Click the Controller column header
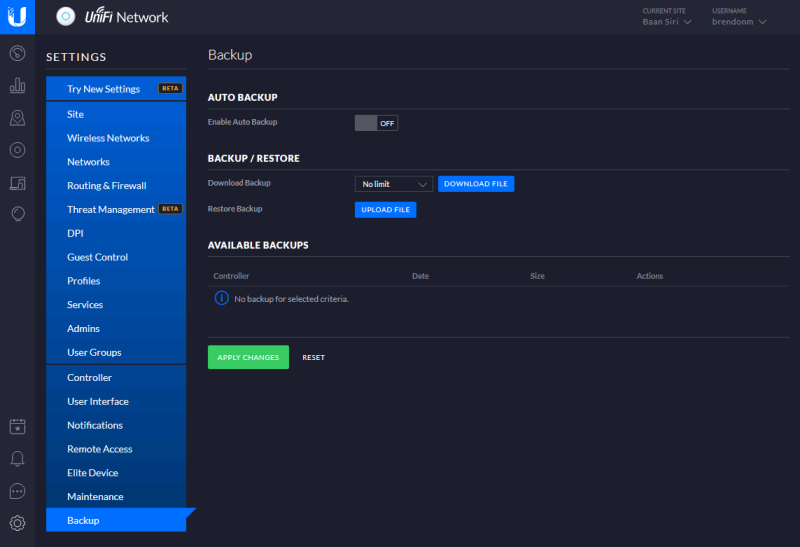 pyautogui.click(x=231, y=276)
